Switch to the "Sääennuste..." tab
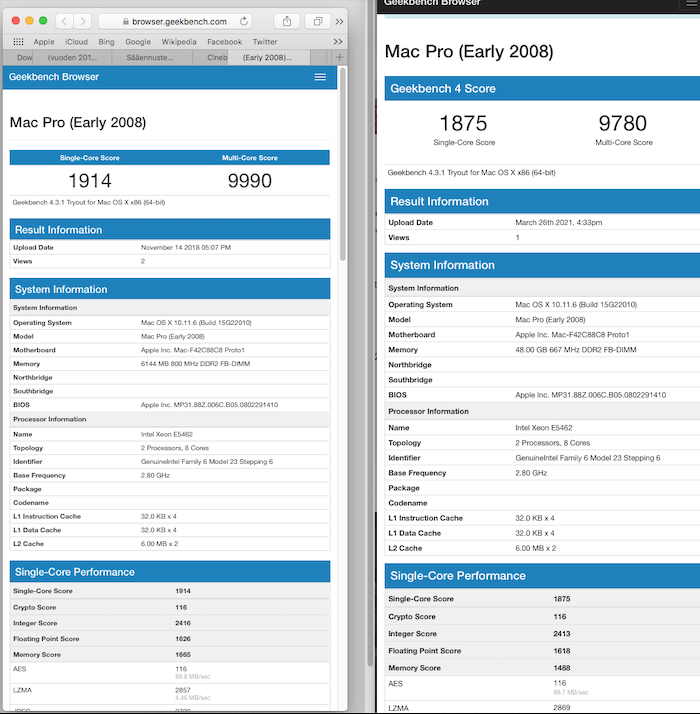This screenshot has height=714, width=700. point(150,57)
